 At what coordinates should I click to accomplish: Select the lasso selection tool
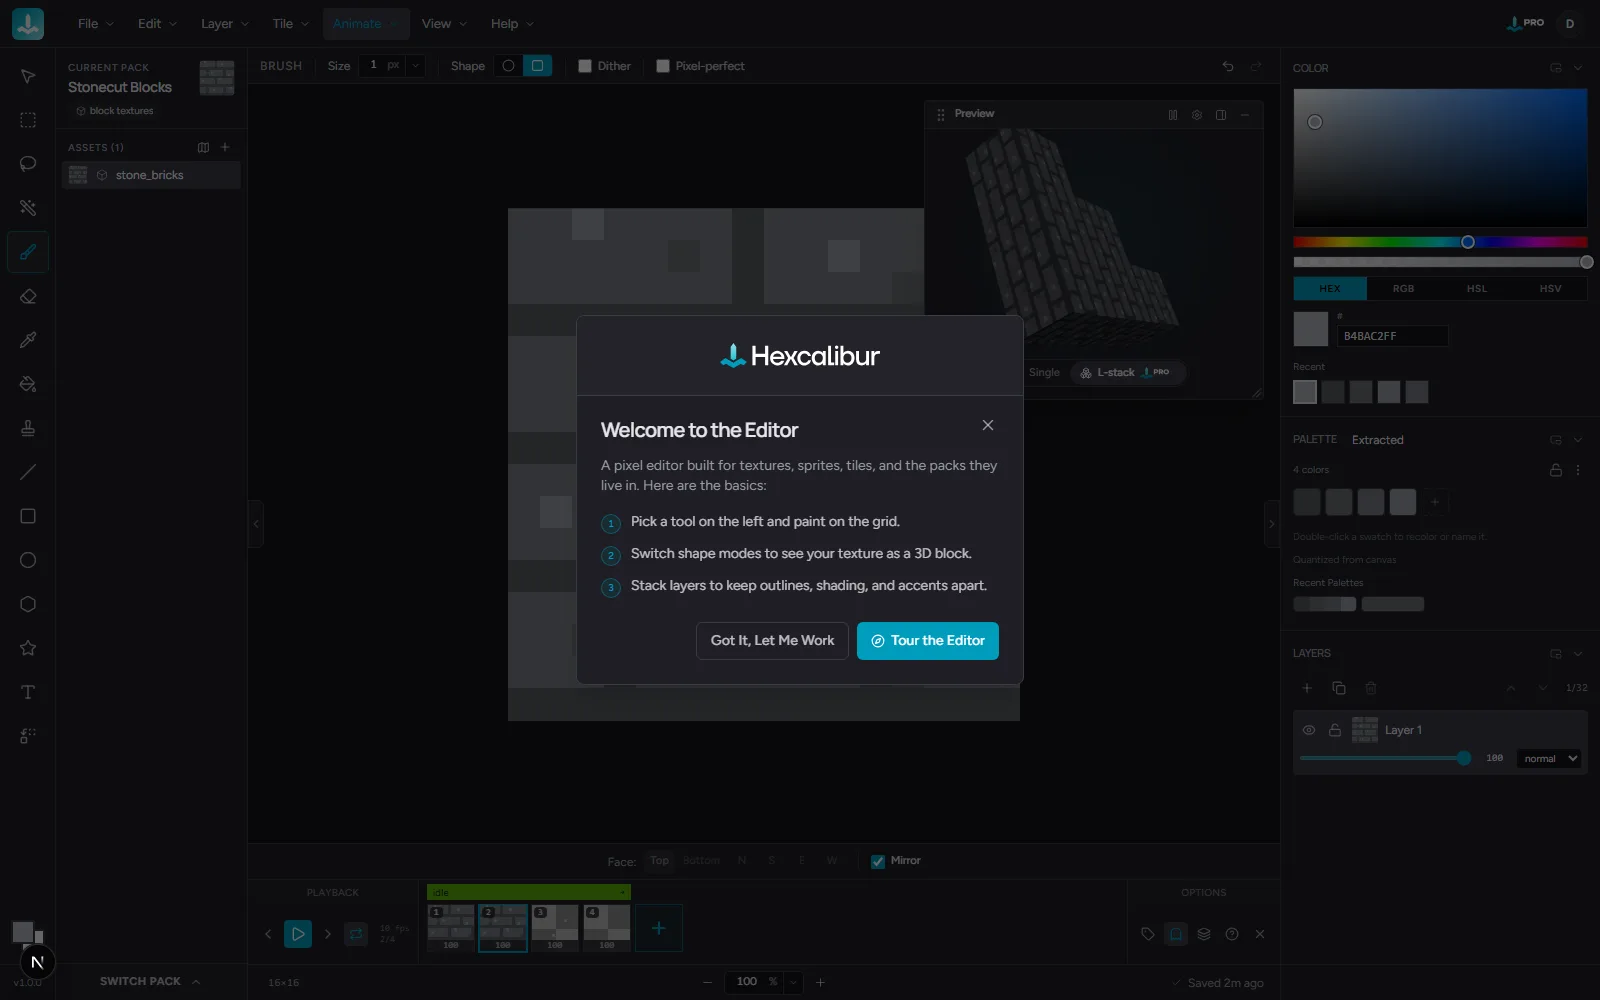pyautogui.click(x=28, y=164)
